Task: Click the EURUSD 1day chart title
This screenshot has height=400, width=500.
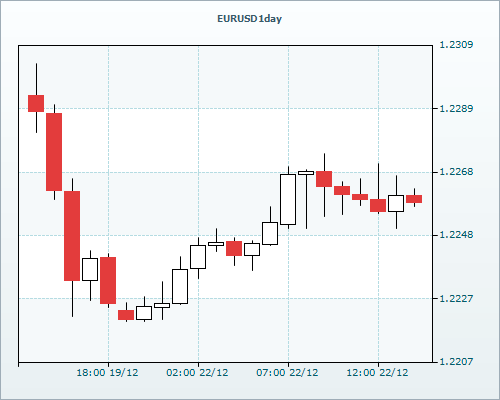Action: (249, 19)
